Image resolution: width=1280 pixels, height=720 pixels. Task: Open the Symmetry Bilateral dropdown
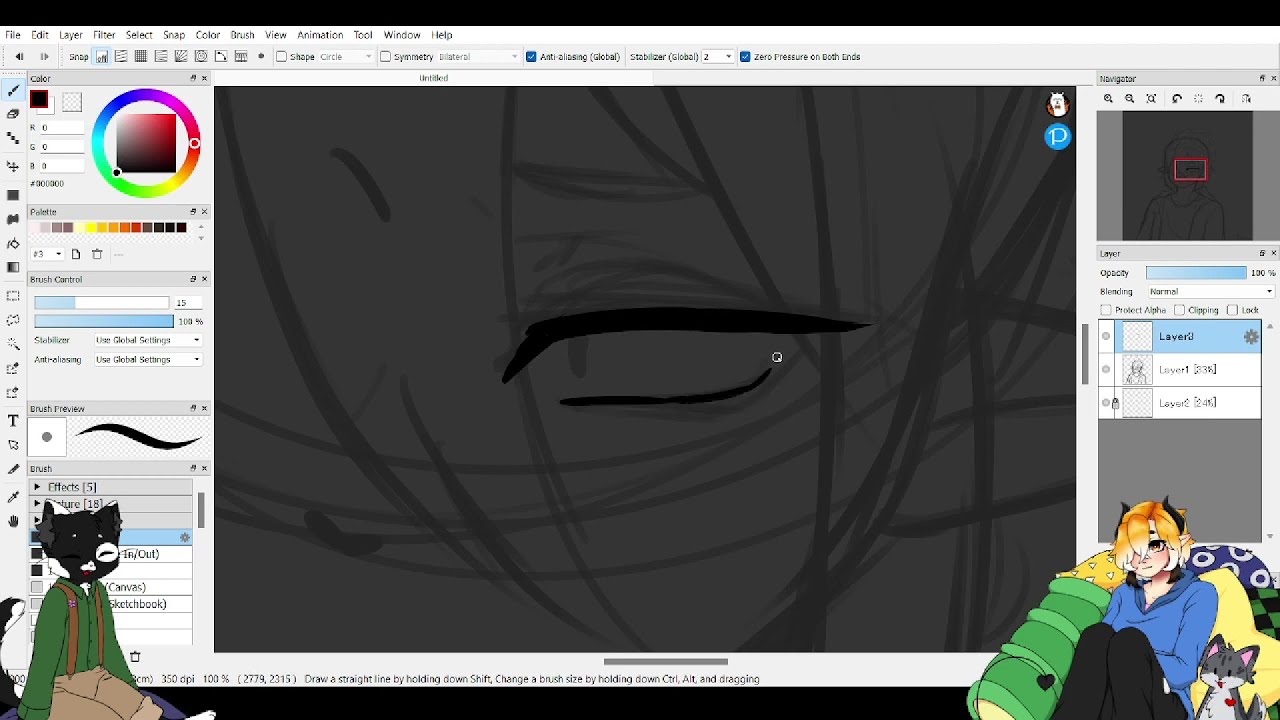[478, 57]
